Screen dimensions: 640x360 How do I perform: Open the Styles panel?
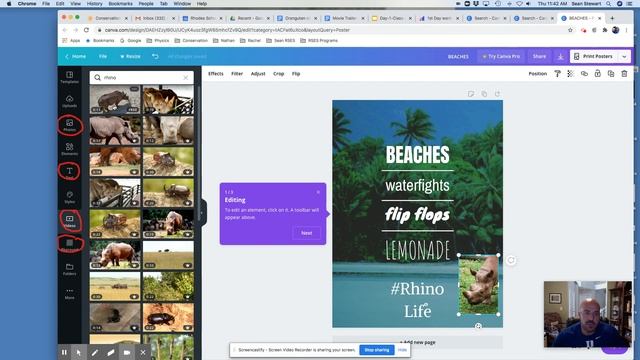pyautogui.click(x=69, y=197)
